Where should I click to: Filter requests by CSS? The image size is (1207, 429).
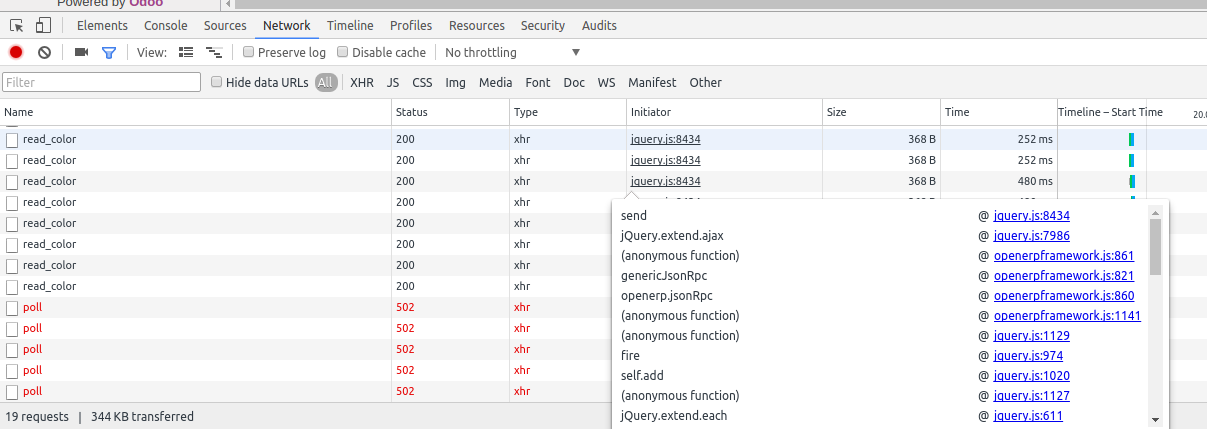(x=422, y=82)
